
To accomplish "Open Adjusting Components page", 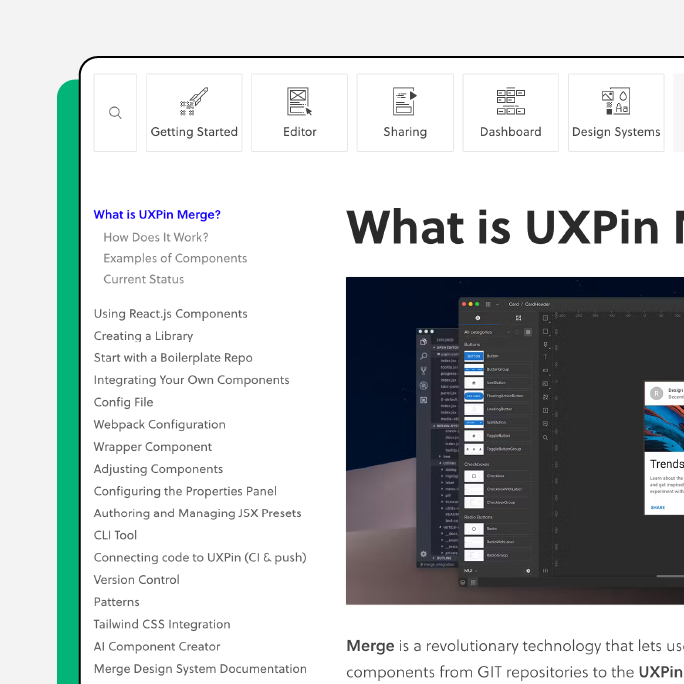I will [x=158, y=469].
